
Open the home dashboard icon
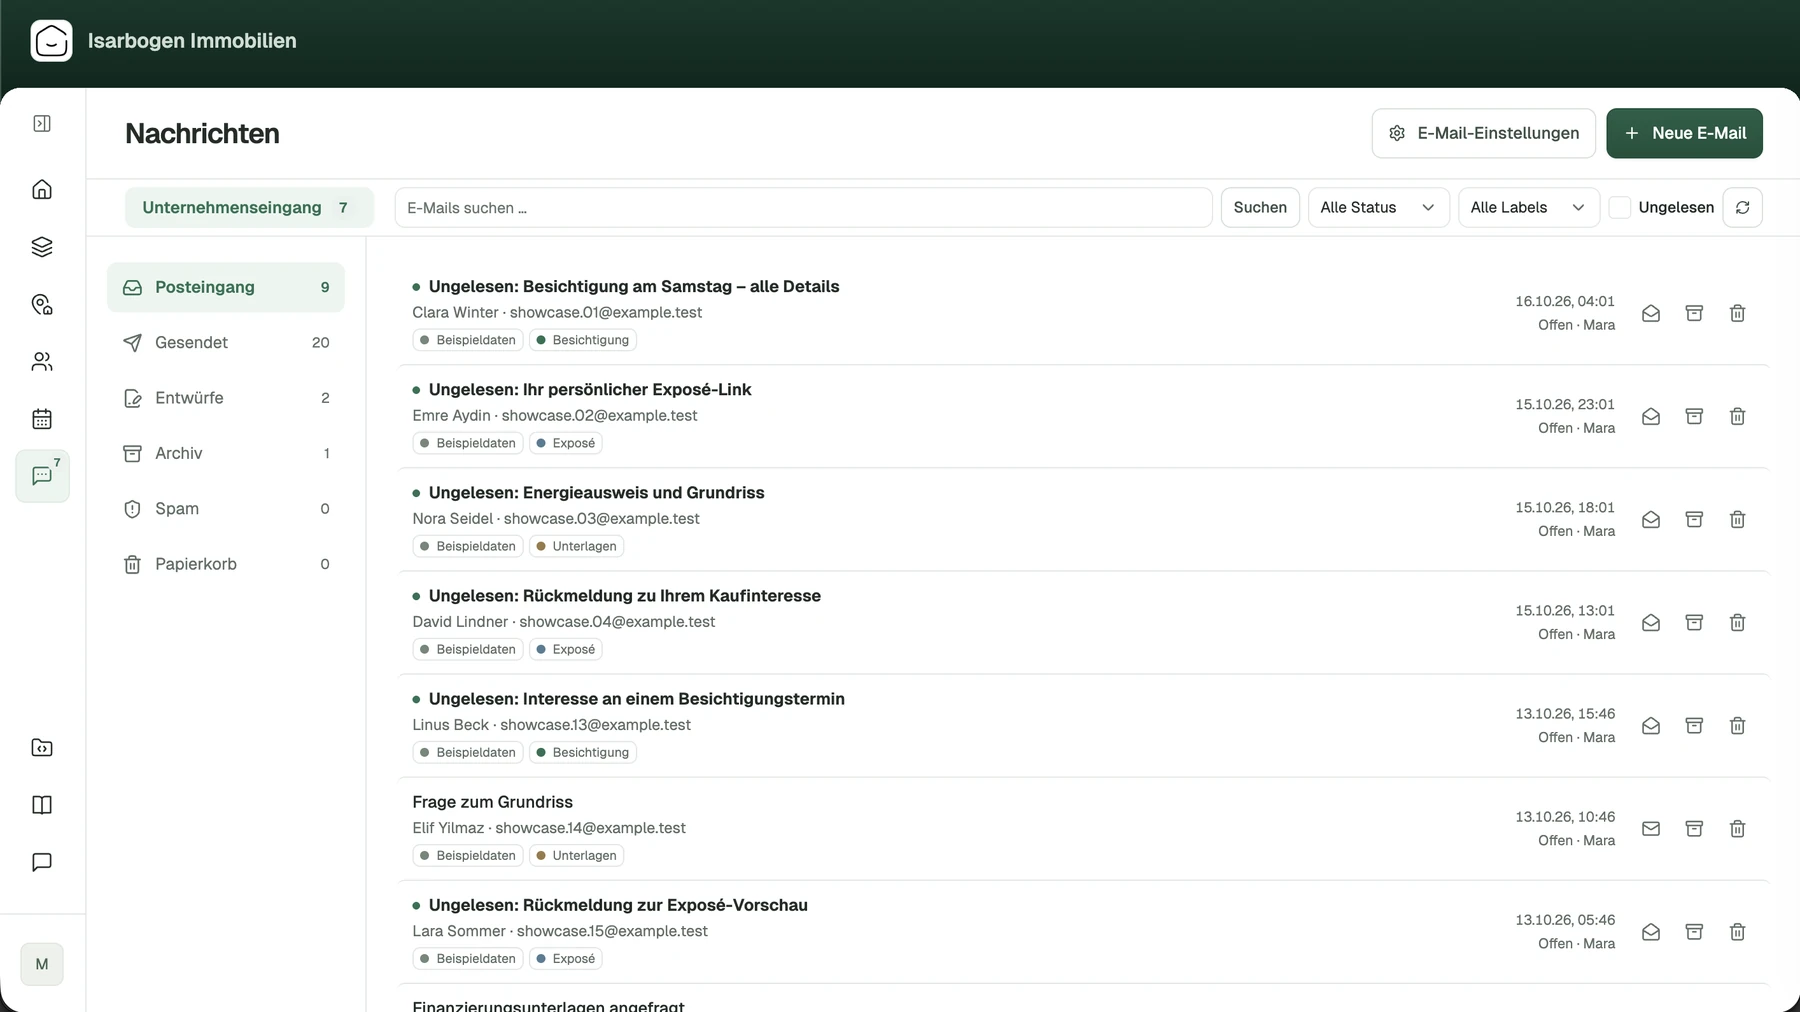coord(42,189)
